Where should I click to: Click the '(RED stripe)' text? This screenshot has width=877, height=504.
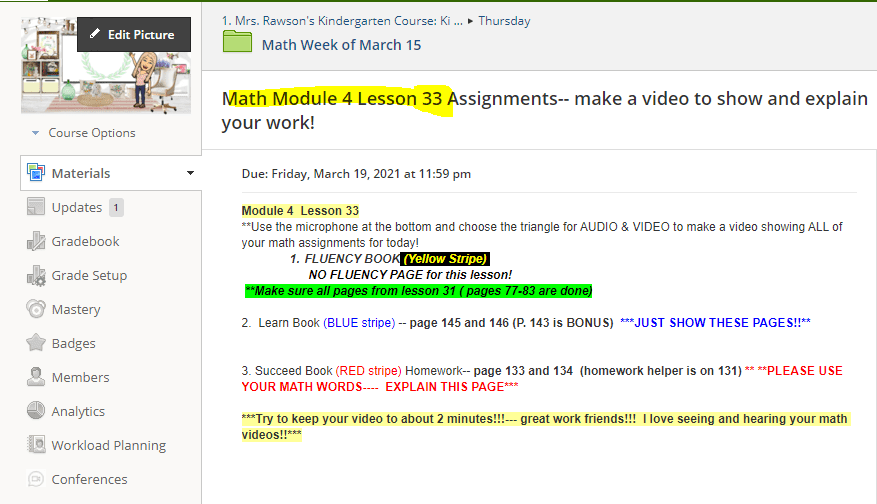[x=369, y=371]
